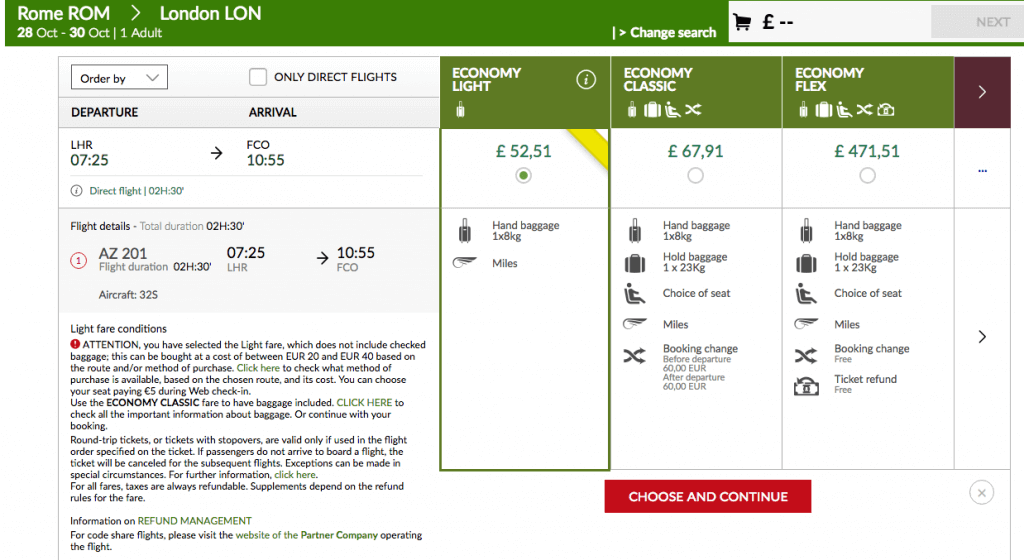The width and height of the screenshot is (1024, 560).
Task: Select the Economy Flex fare header
Action: tap(868, 92)
